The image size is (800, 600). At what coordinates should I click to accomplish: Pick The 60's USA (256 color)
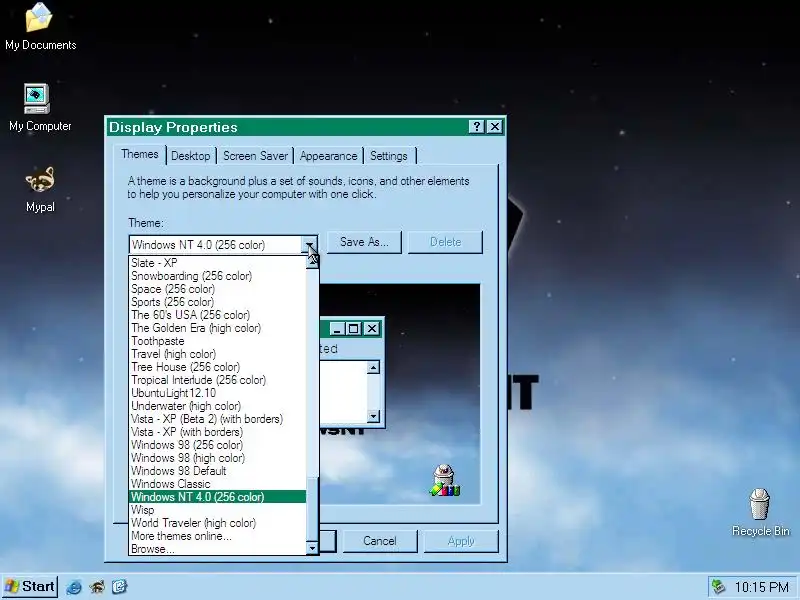(x=217, y=315)
